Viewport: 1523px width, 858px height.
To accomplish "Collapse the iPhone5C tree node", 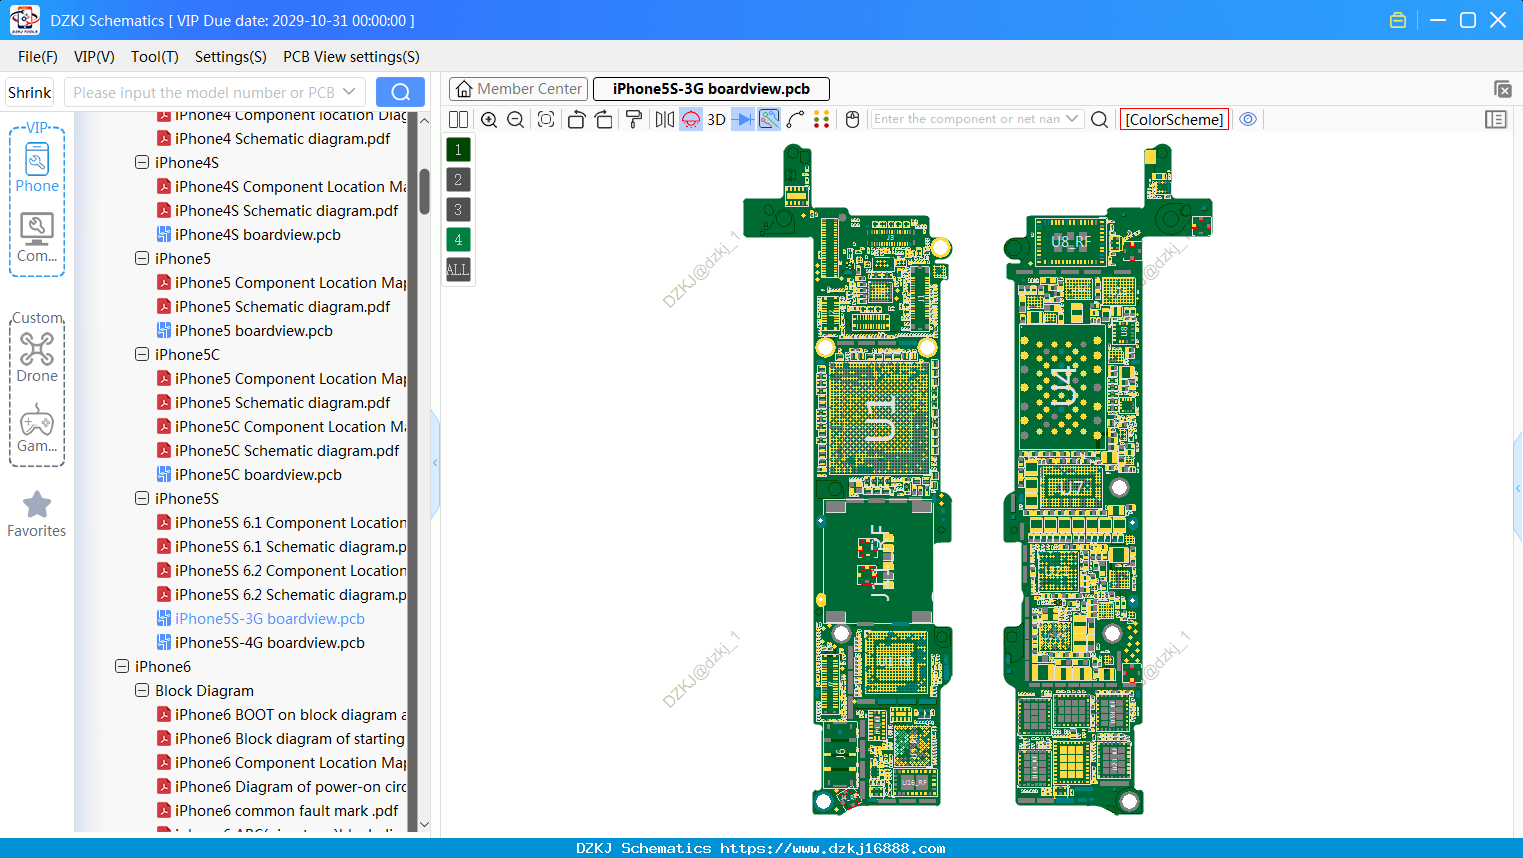I will pos(142,354).
